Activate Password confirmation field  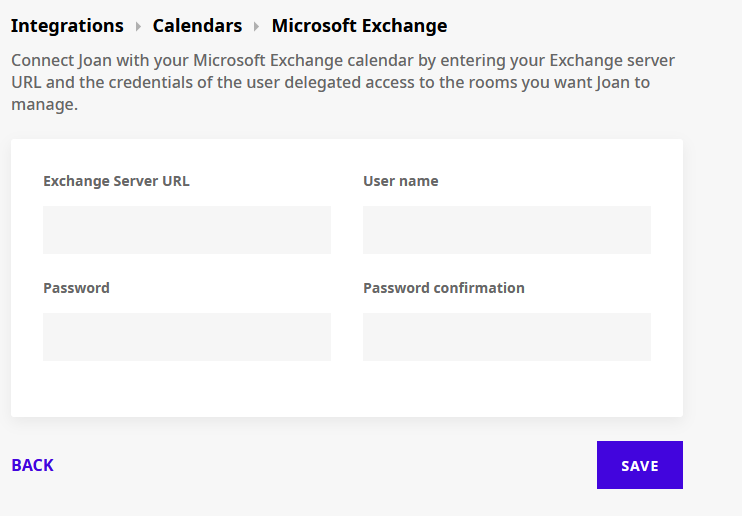507,337
